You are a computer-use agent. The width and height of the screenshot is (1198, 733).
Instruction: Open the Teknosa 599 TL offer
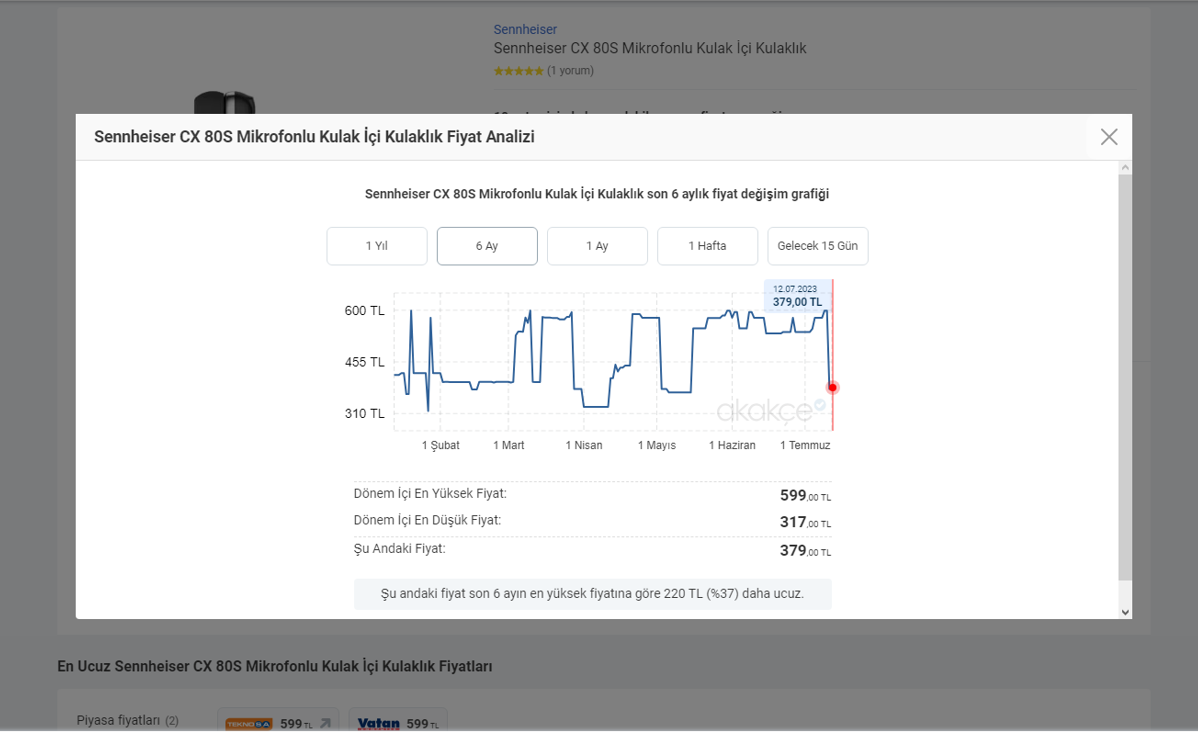pos(267,723)
